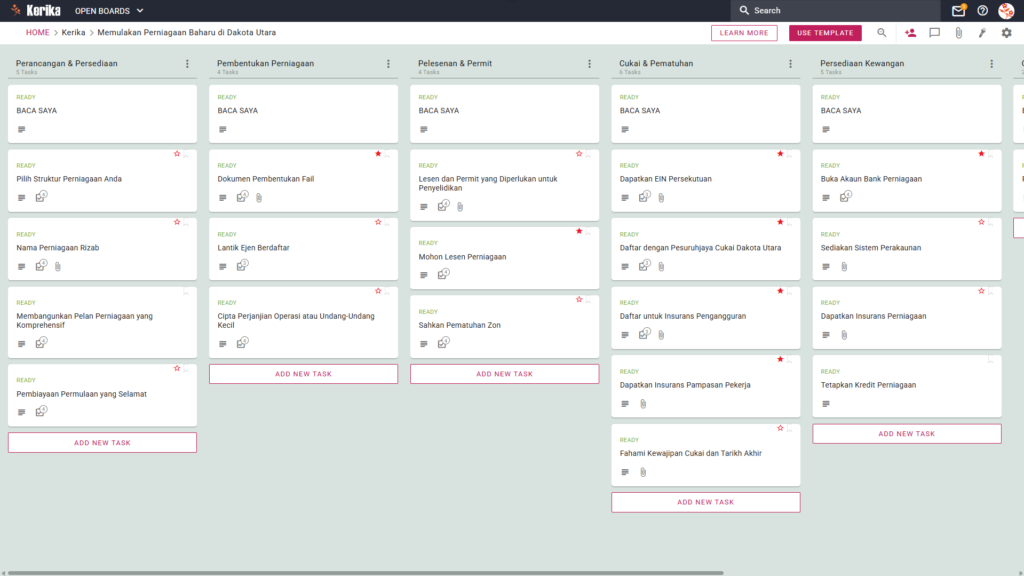The height and width of the screenshot is (576, 1024).
Task: Open Perancangan & Persediaan column options menu
Action: [187, 64]
